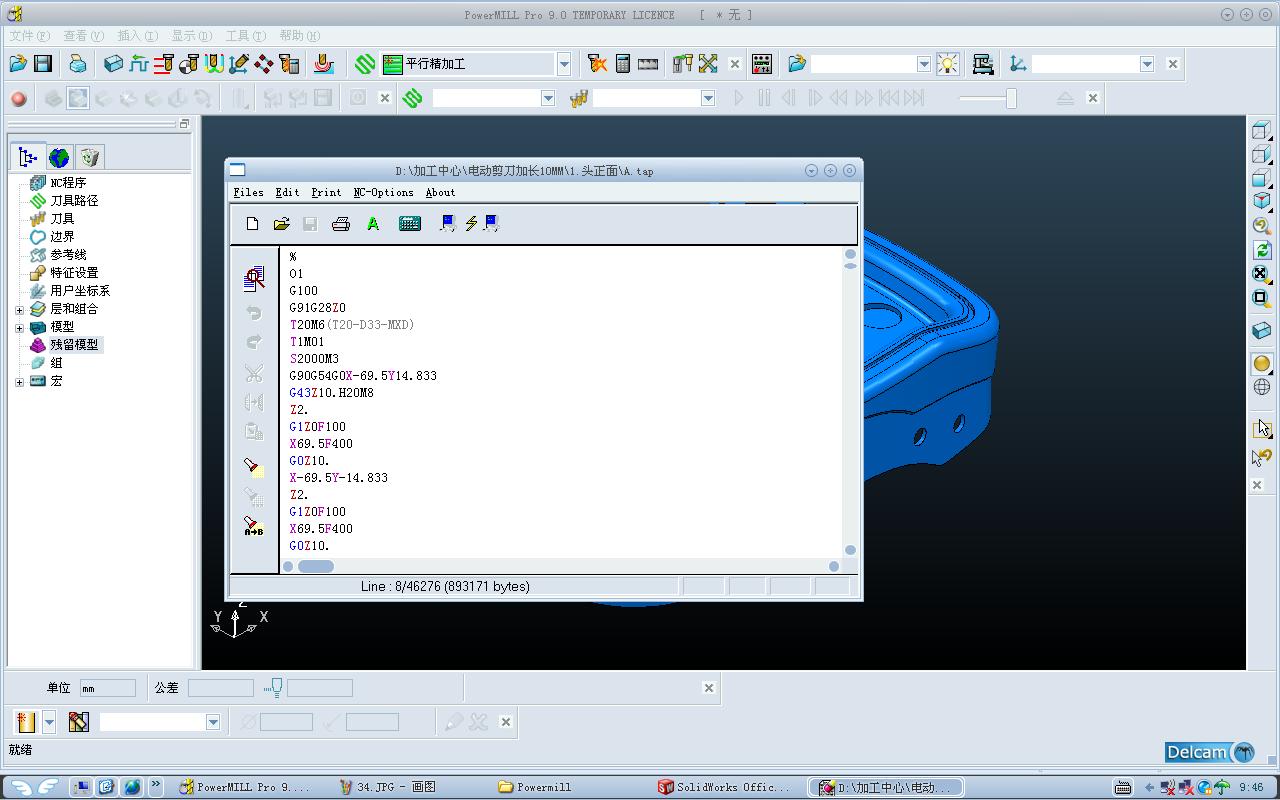Click the lightning bolt transfer icon
Screen dimensions: 1280x800
pyautogui.click(x=470, y=224)
